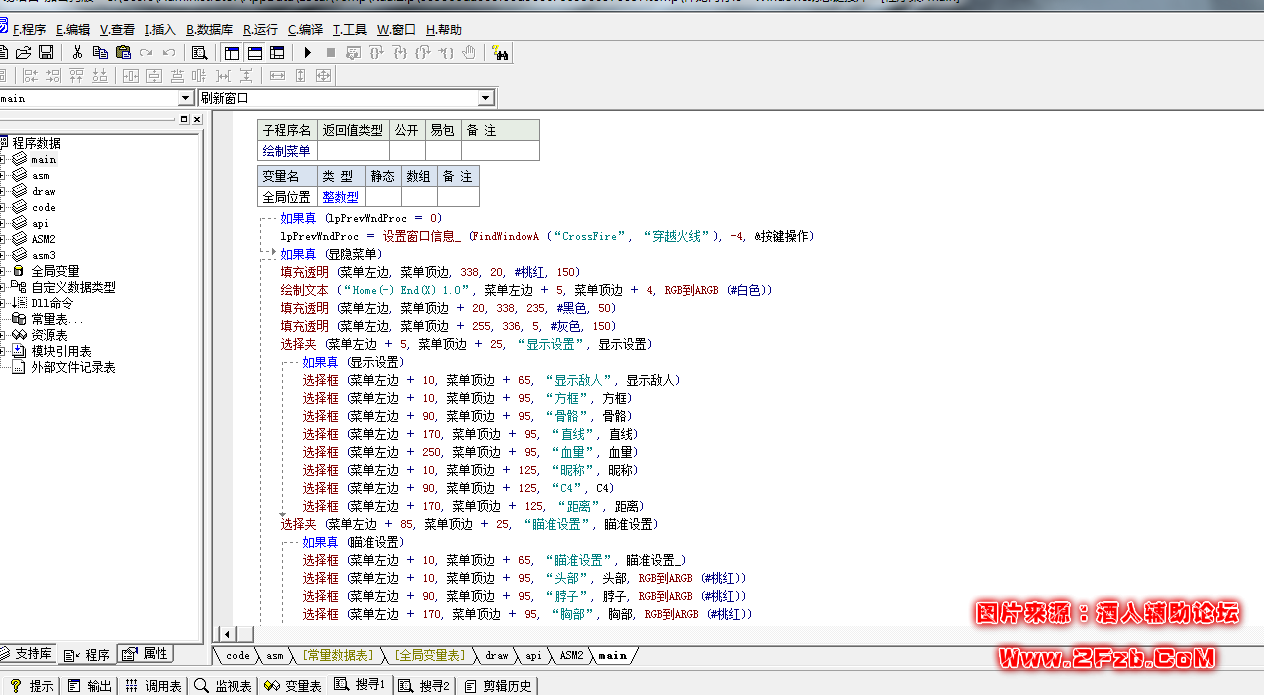Click the Paste clipboard toolbar icon

[x=123, y=53]
